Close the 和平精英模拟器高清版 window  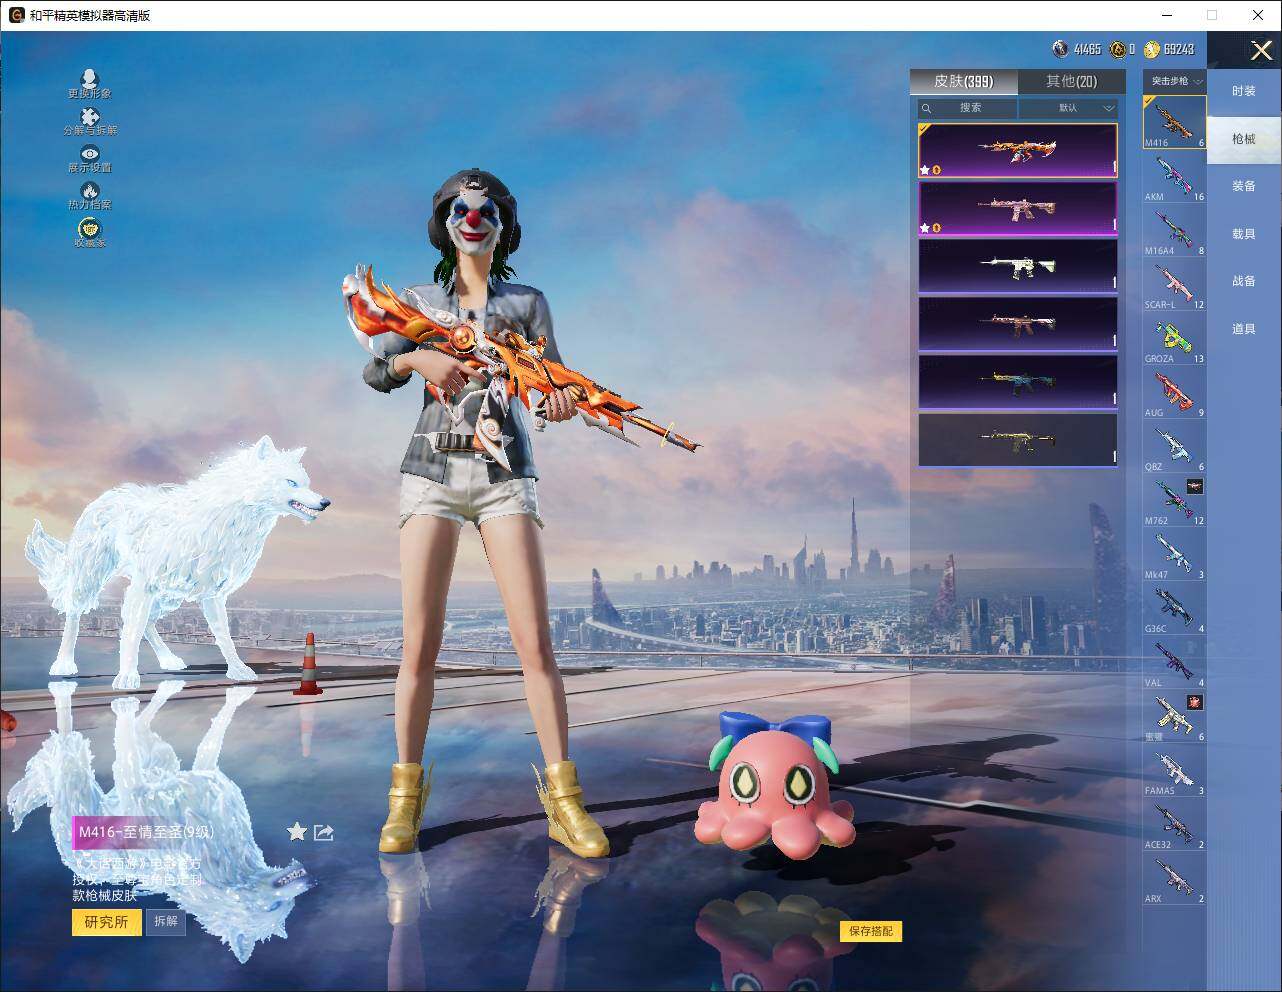point(1258,15)
